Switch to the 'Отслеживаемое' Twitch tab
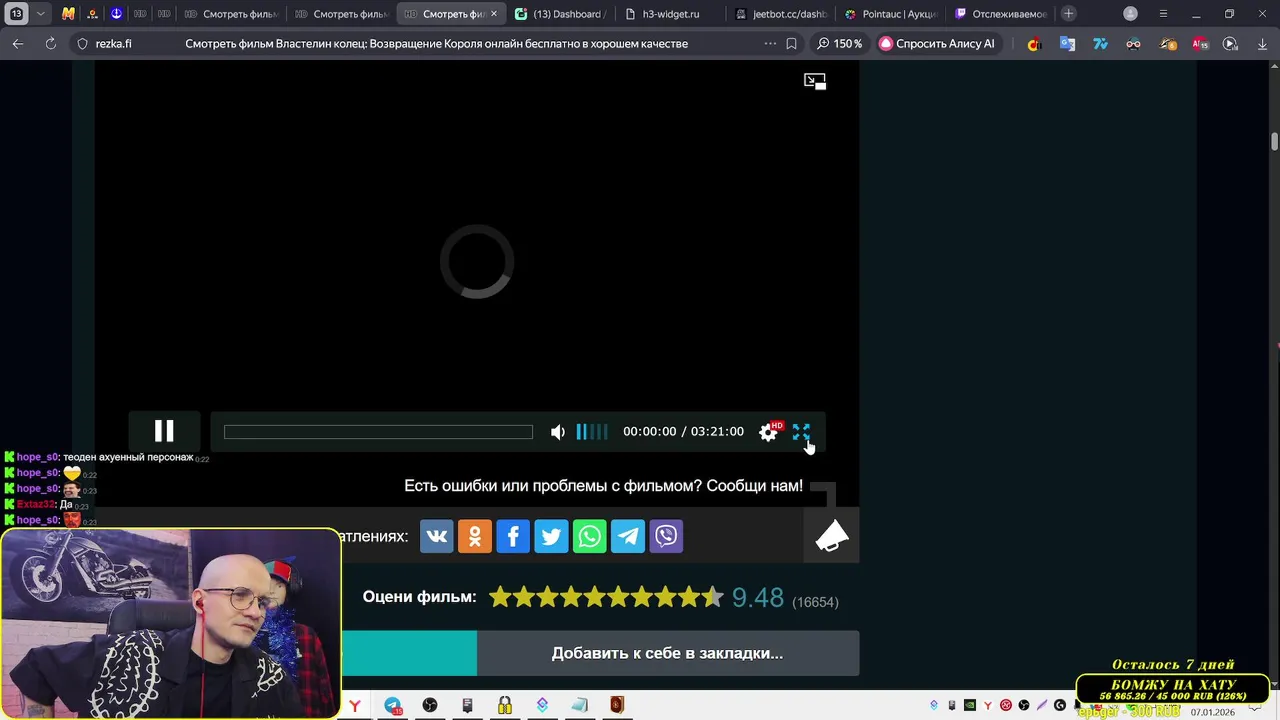The image size is (1280, 720). click(1000, 14)
